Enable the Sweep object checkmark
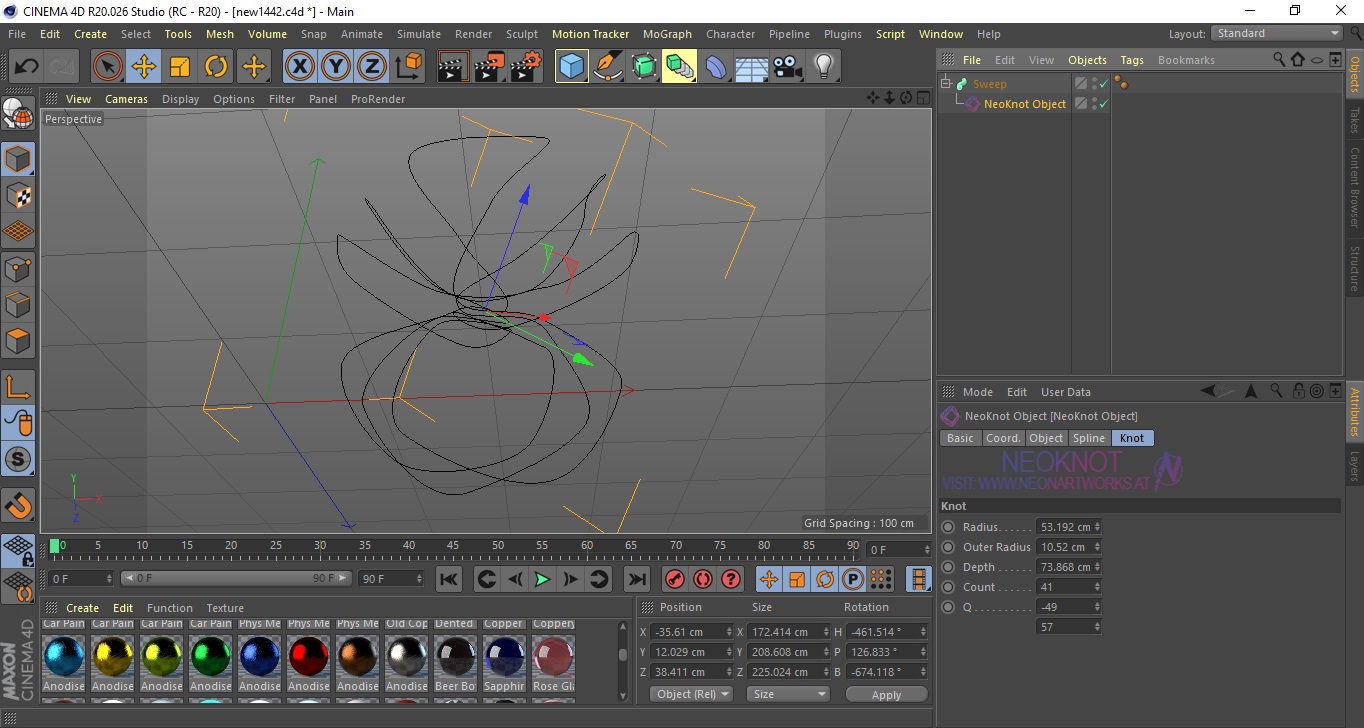 click(1104, 84)
